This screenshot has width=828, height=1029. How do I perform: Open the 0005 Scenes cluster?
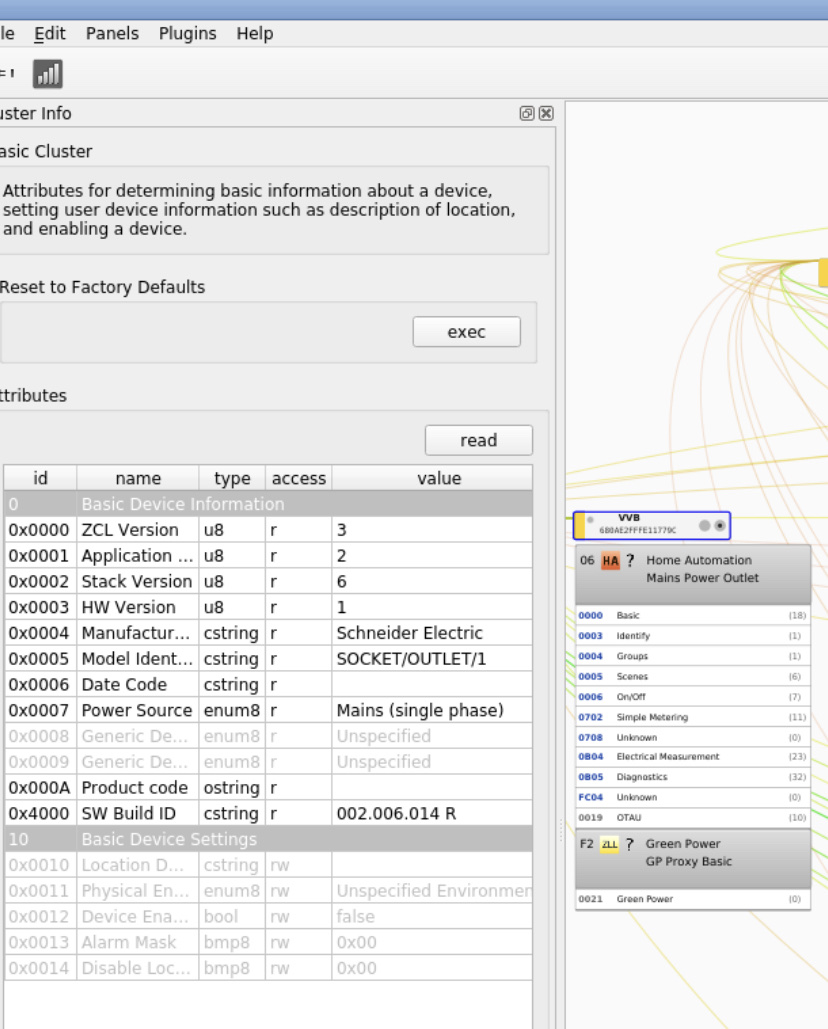coord(693,677)
